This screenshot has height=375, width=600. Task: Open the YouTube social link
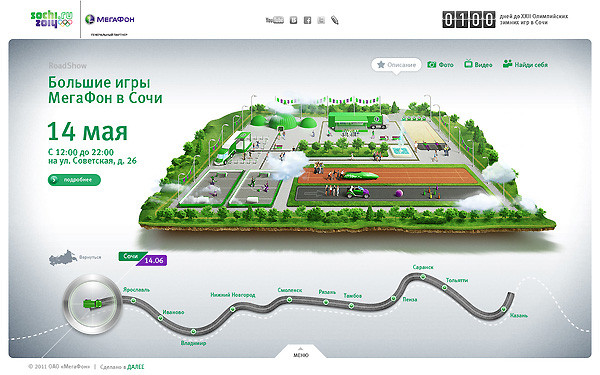pos(275,20)
